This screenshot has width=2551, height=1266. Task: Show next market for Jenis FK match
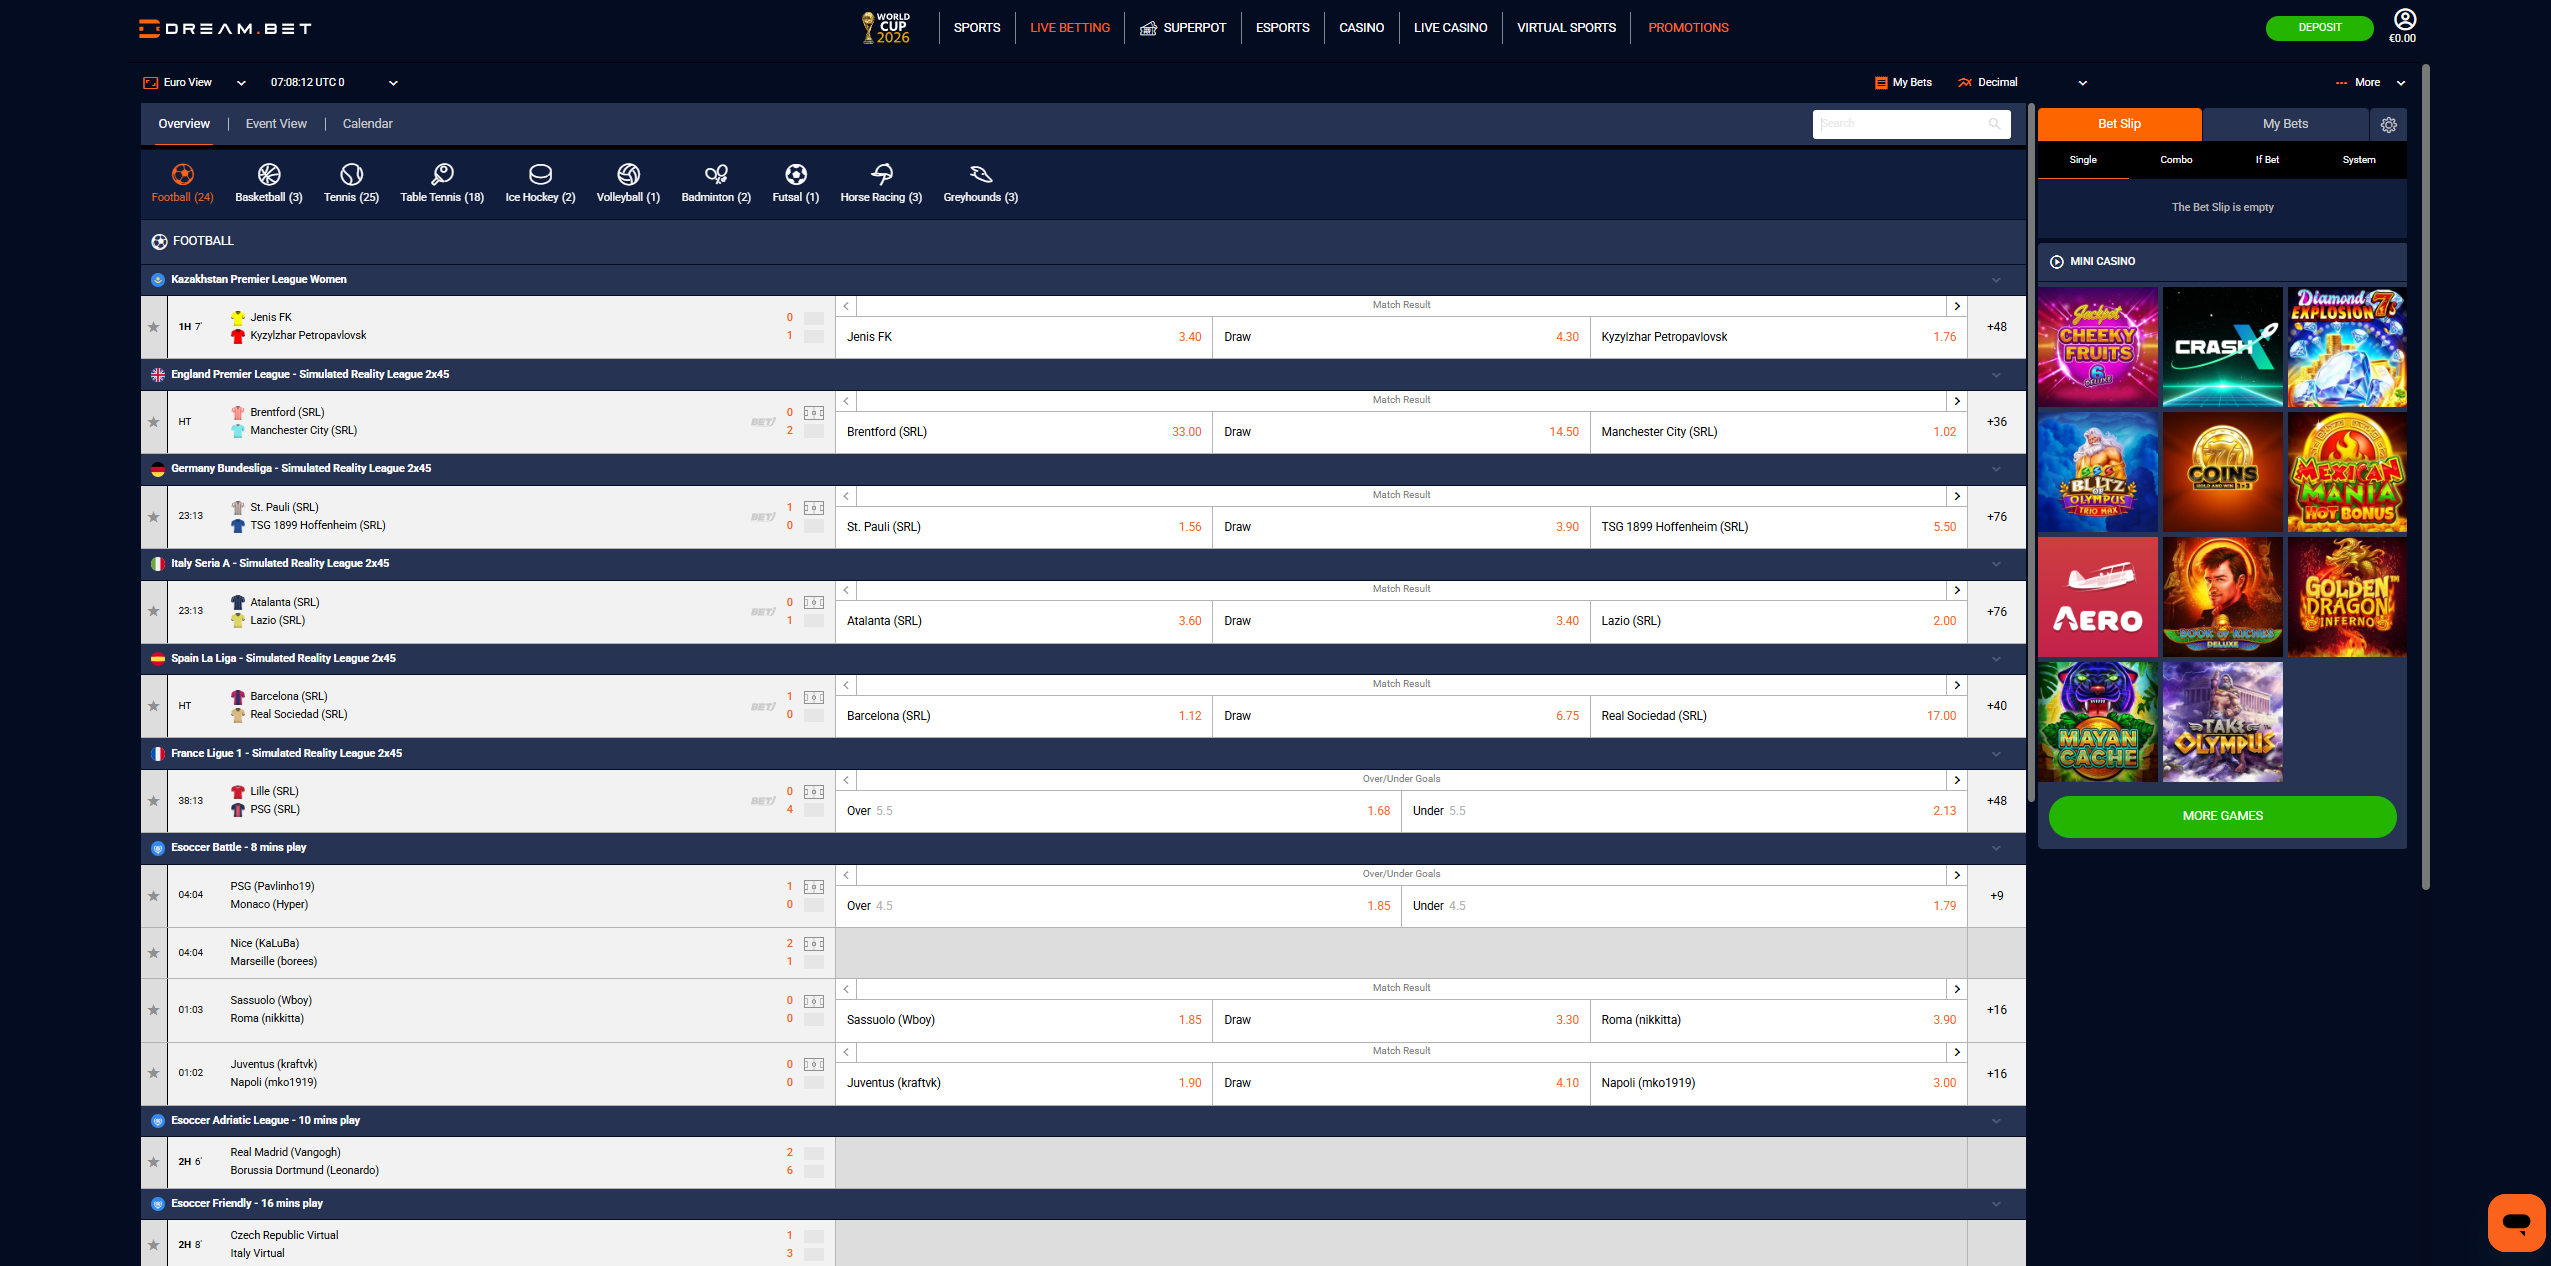[1957, 306]
